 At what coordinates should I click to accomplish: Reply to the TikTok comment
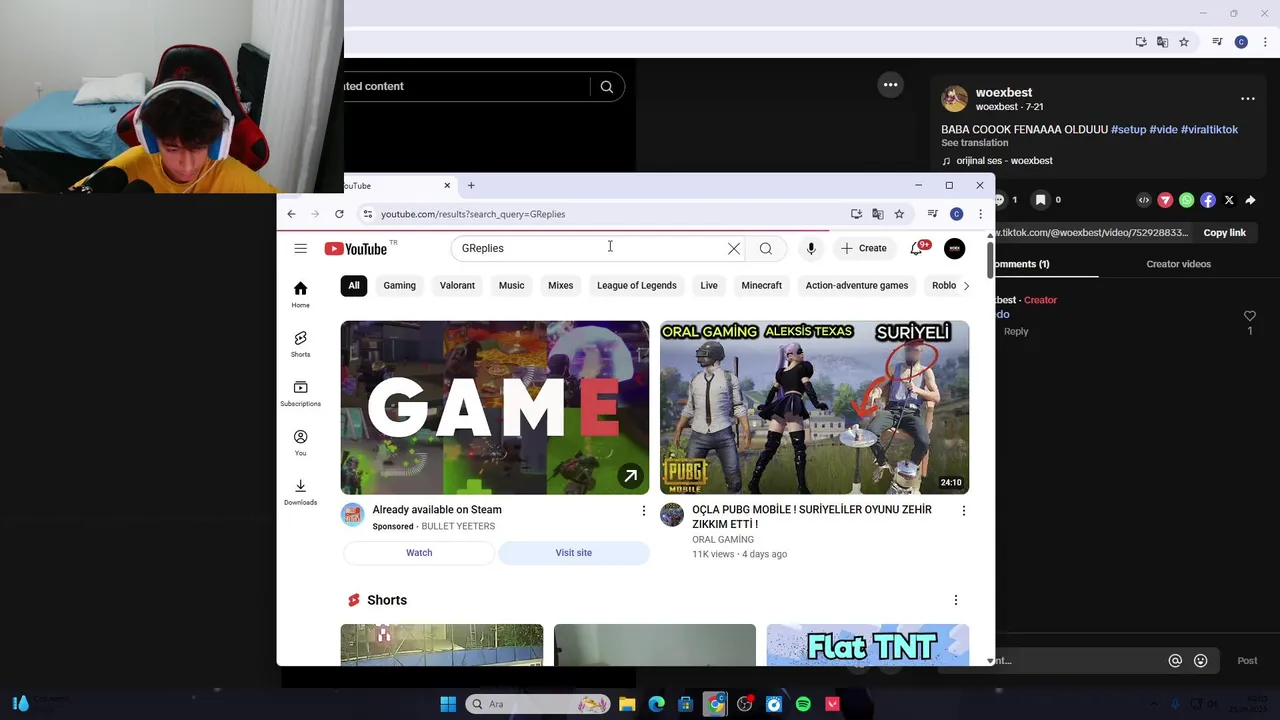1016,332
